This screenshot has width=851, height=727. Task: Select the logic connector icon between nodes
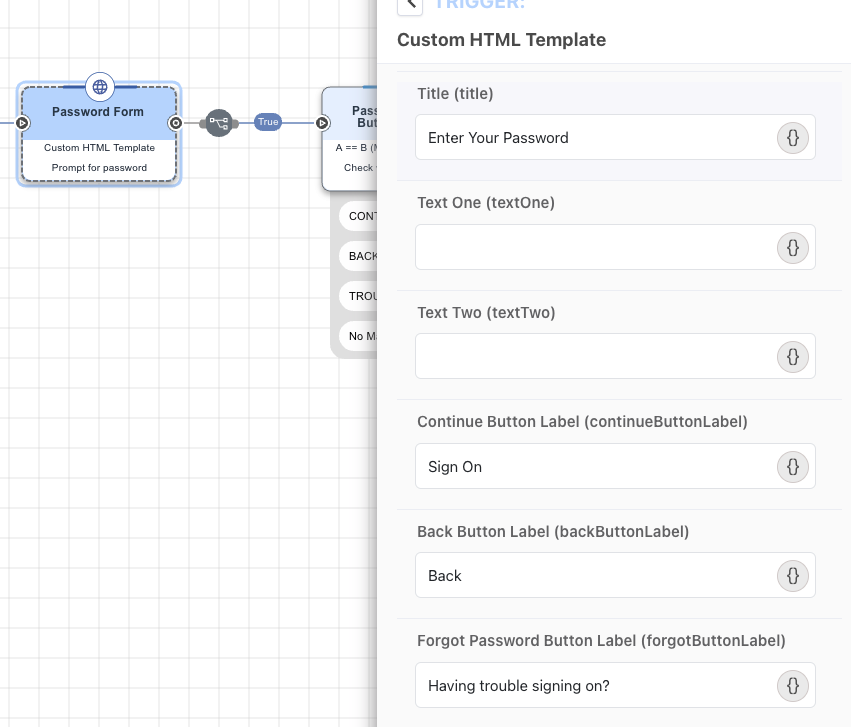click(x=219, y=123)
